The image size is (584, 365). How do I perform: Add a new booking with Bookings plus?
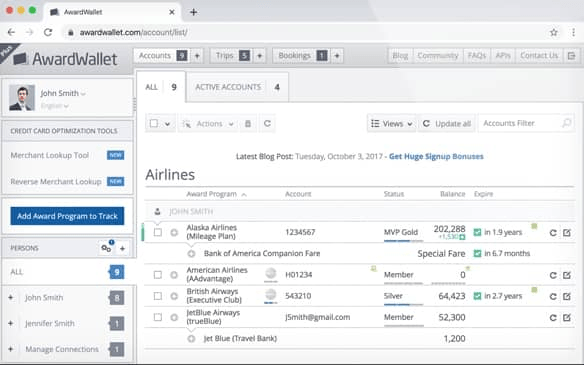(x=337, y=56)
